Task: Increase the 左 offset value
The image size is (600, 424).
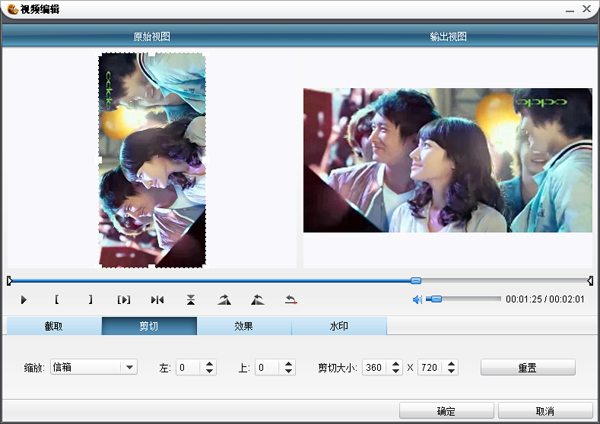Action: pyautogui.click(x=209, y=364)
